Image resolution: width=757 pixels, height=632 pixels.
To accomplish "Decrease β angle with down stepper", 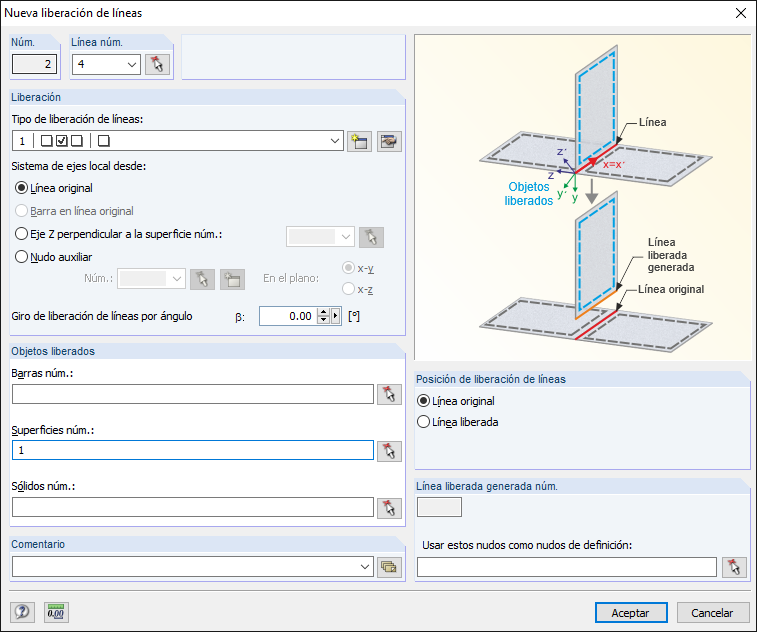I will (324, 320).
